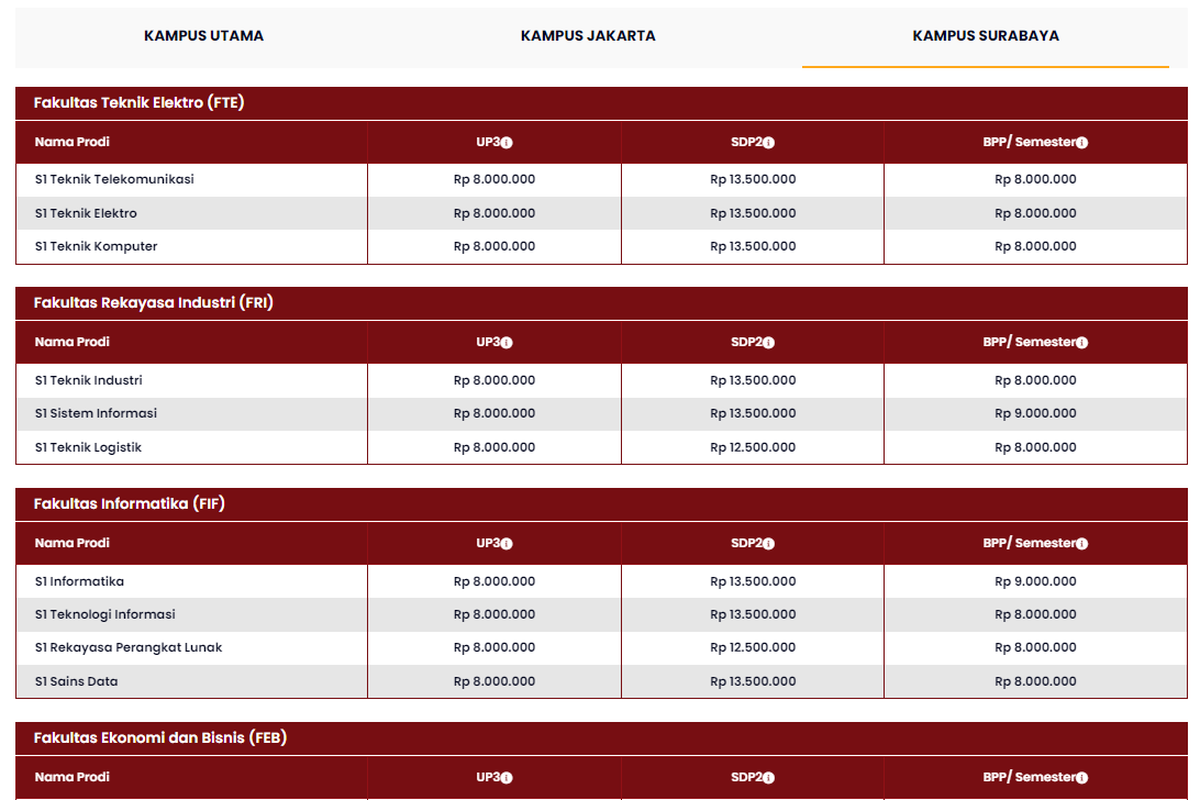Switch to the Kampus Jakarta tab
1200x800 pixels.
click(x=588, y=36)
